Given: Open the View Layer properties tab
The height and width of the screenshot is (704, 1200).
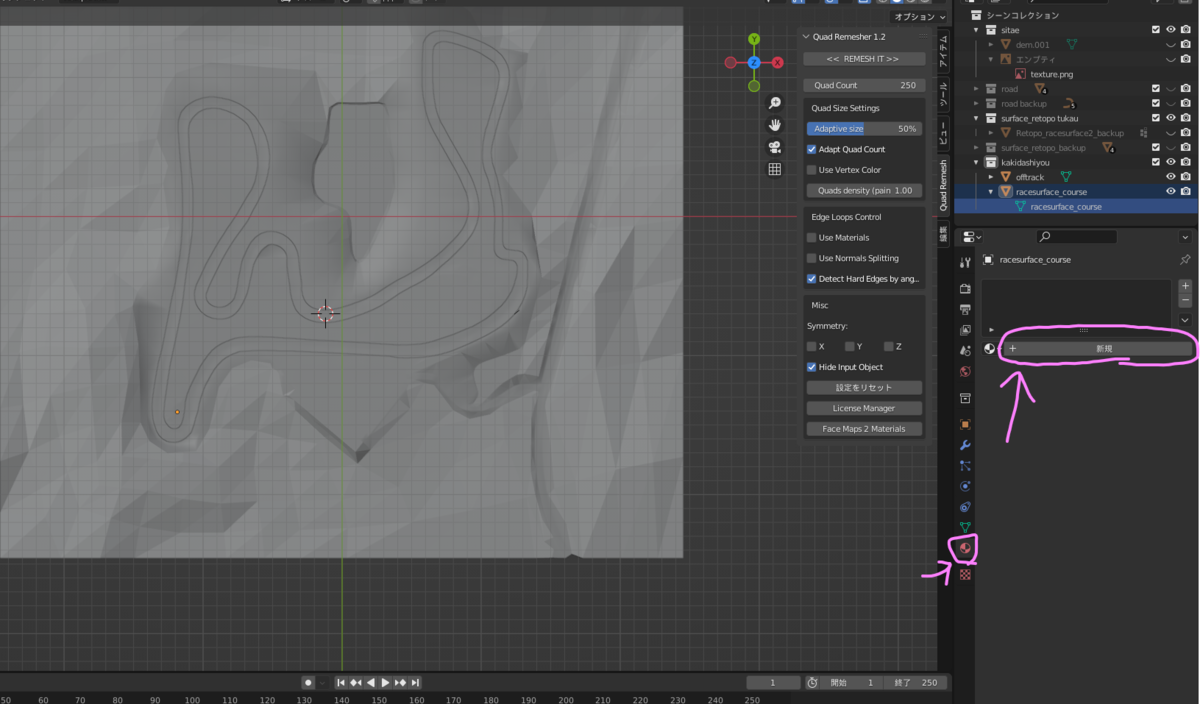Looking at the screenshot, I should click(x=965, y=330).
